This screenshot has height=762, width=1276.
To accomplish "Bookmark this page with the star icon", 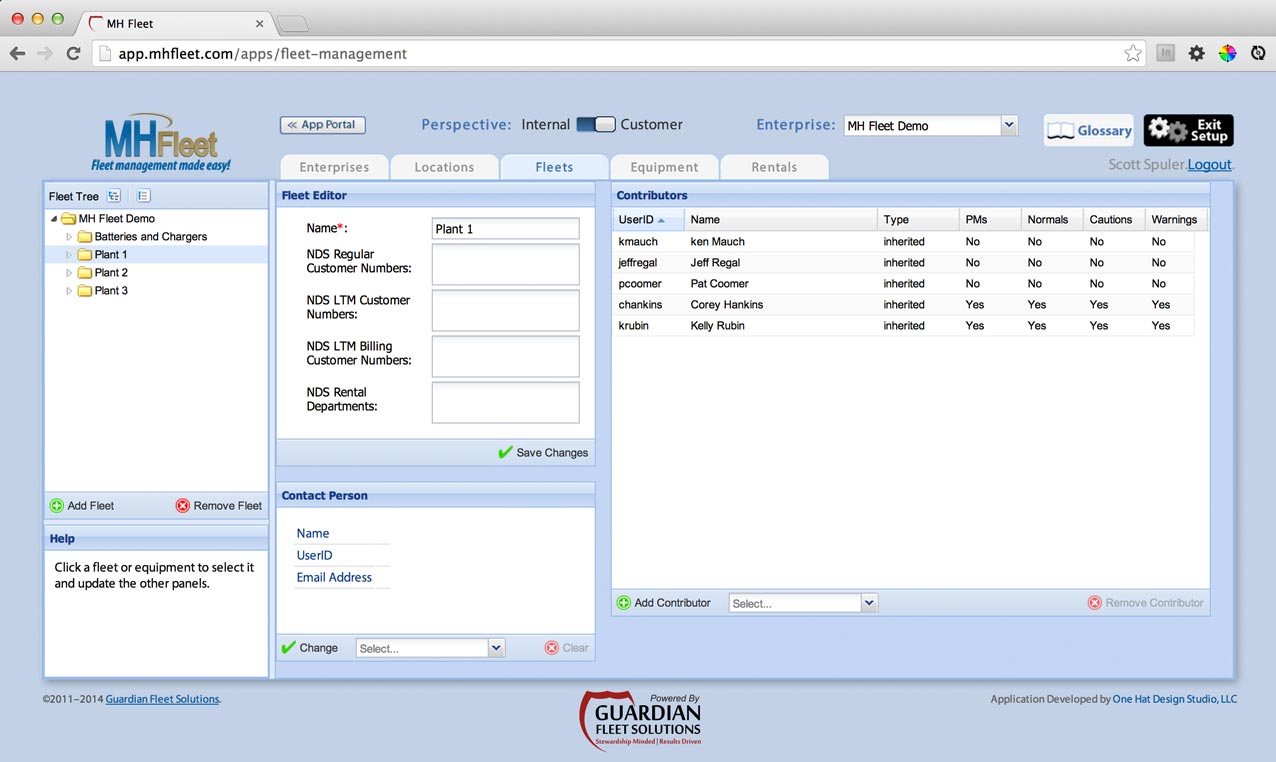I will 1133,54.
